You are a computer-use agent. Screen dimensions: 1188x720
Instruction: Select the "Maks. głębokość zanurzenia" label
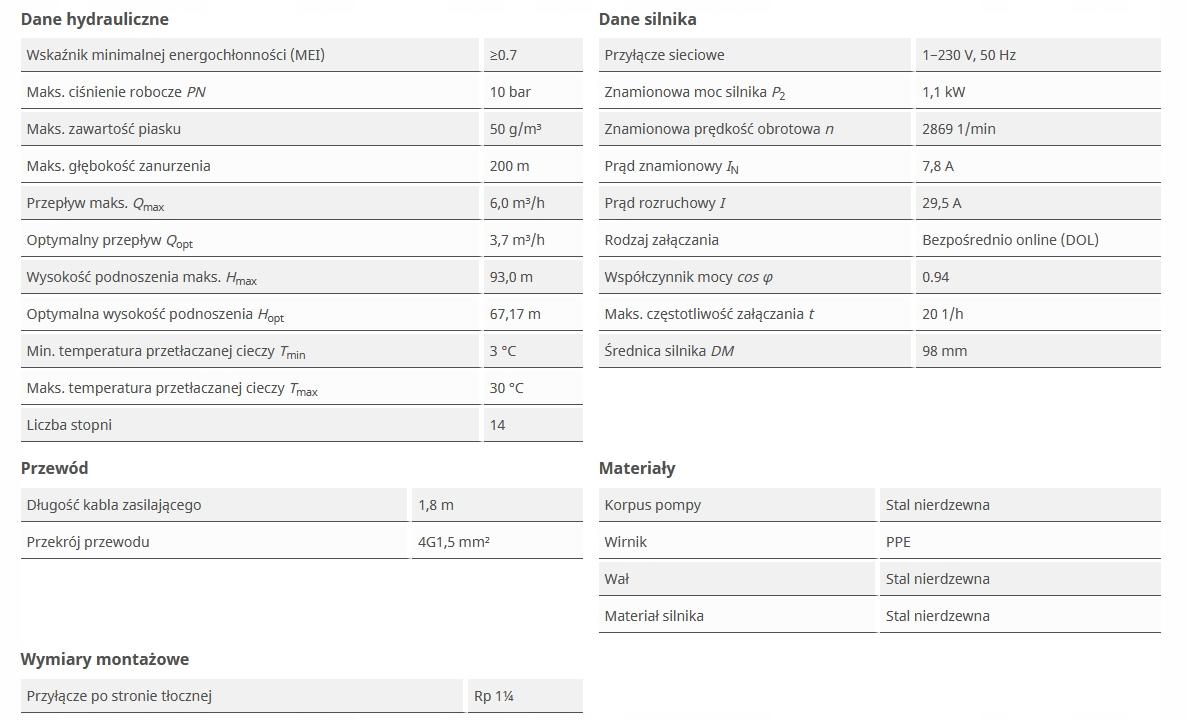coord(119,166)
